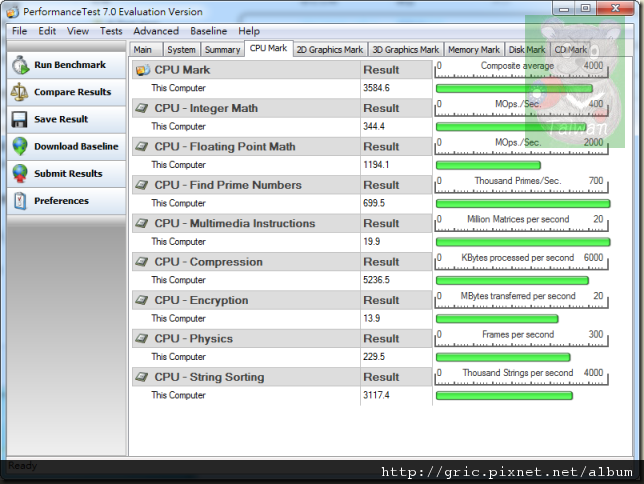Viewport: 644px width, 484px height.
Task: Click the chip icon beside CPU - Physics
Action: 142,339
